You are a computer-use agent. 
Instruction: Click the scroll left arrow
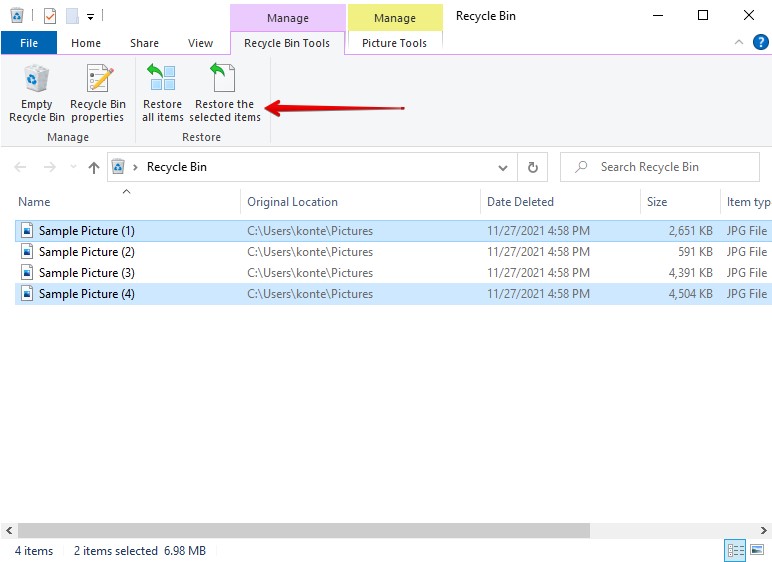coord(9,530)
